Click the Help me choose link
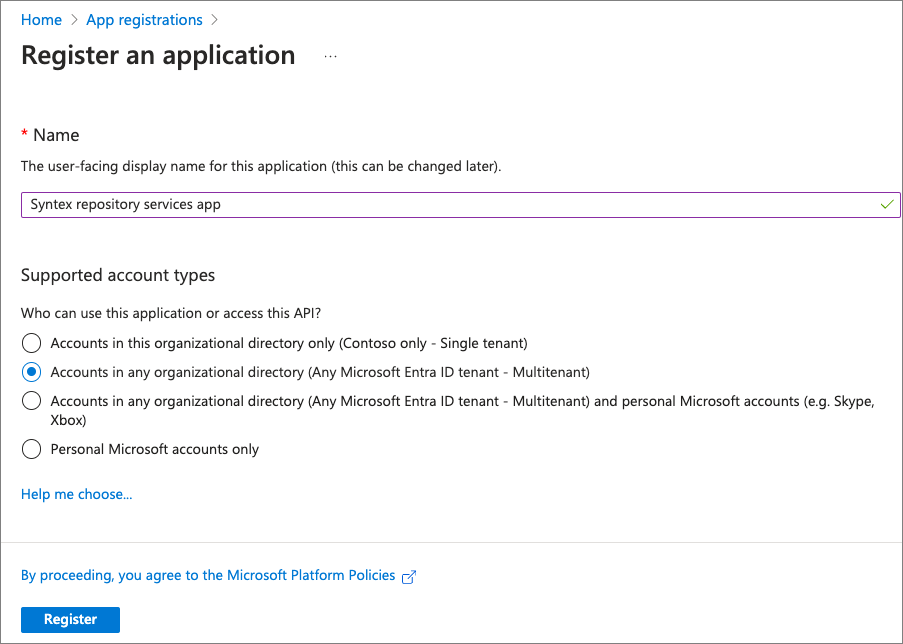The width and height of the screenshot is (903, 644). pos(76,494)
